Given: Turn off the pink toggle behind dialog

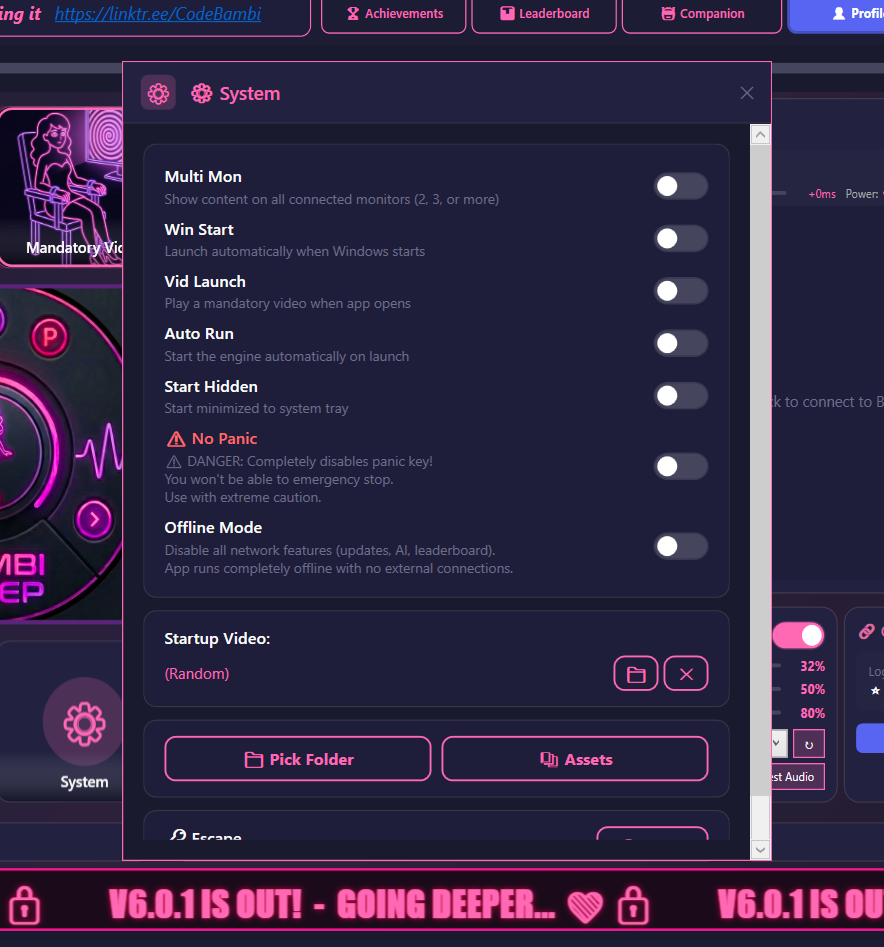Looking at the screenshot, I should coord(798,635).
